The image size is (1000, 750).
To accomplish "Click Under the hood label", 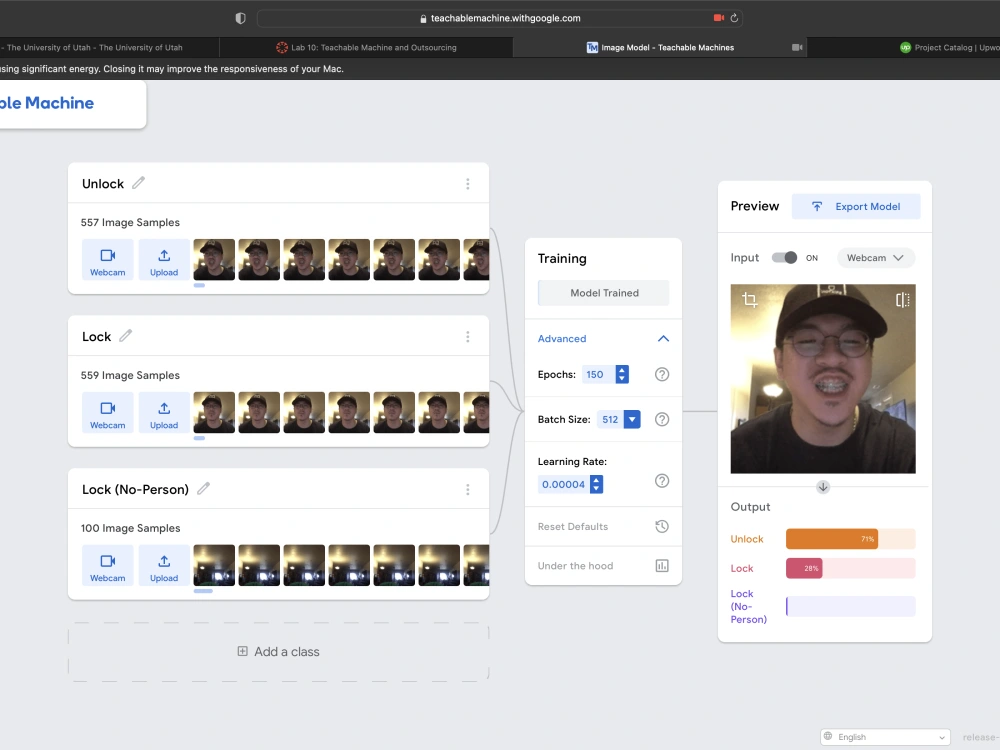I will click(x=575, y=566).
